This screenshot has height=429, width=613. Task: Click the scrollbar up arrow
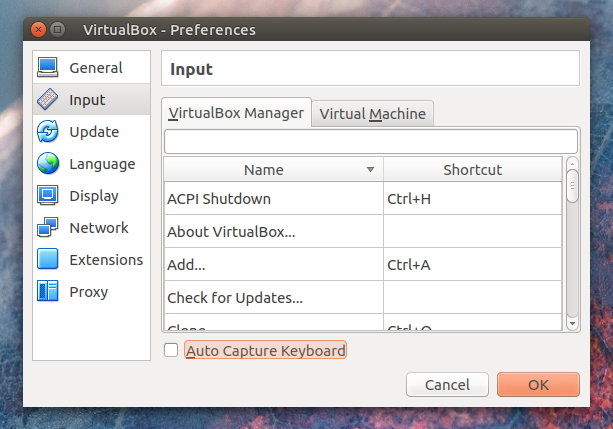click(x=572, y=163)
